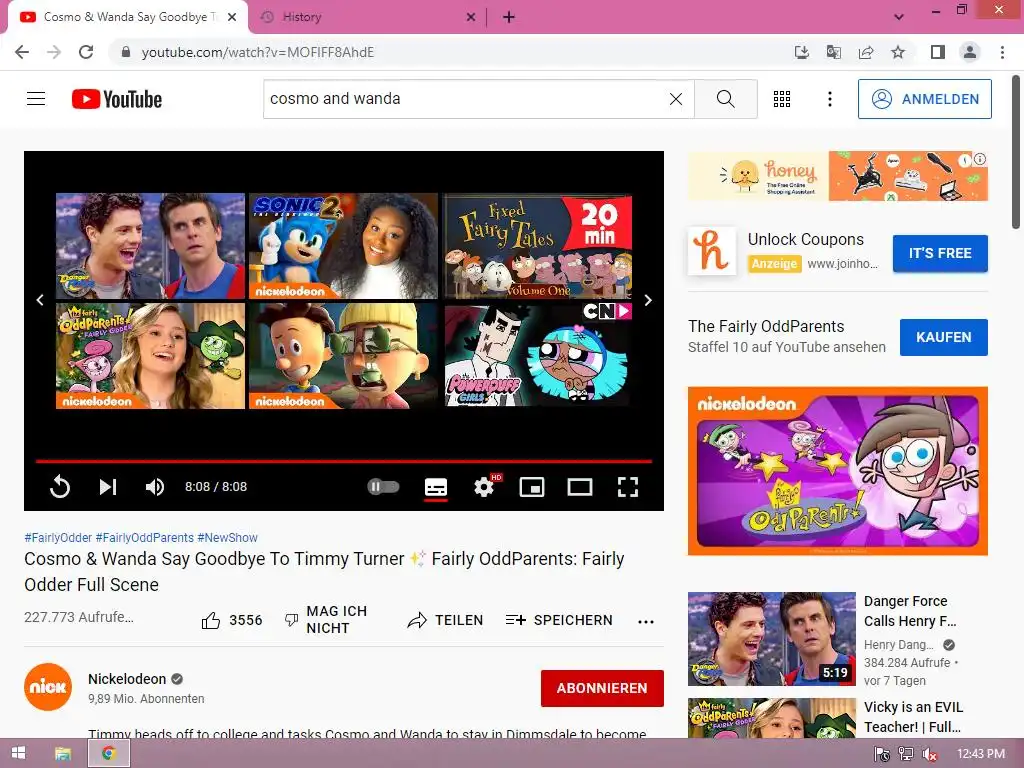
Task: Open Windows Start menu
Action: (18, 753)
